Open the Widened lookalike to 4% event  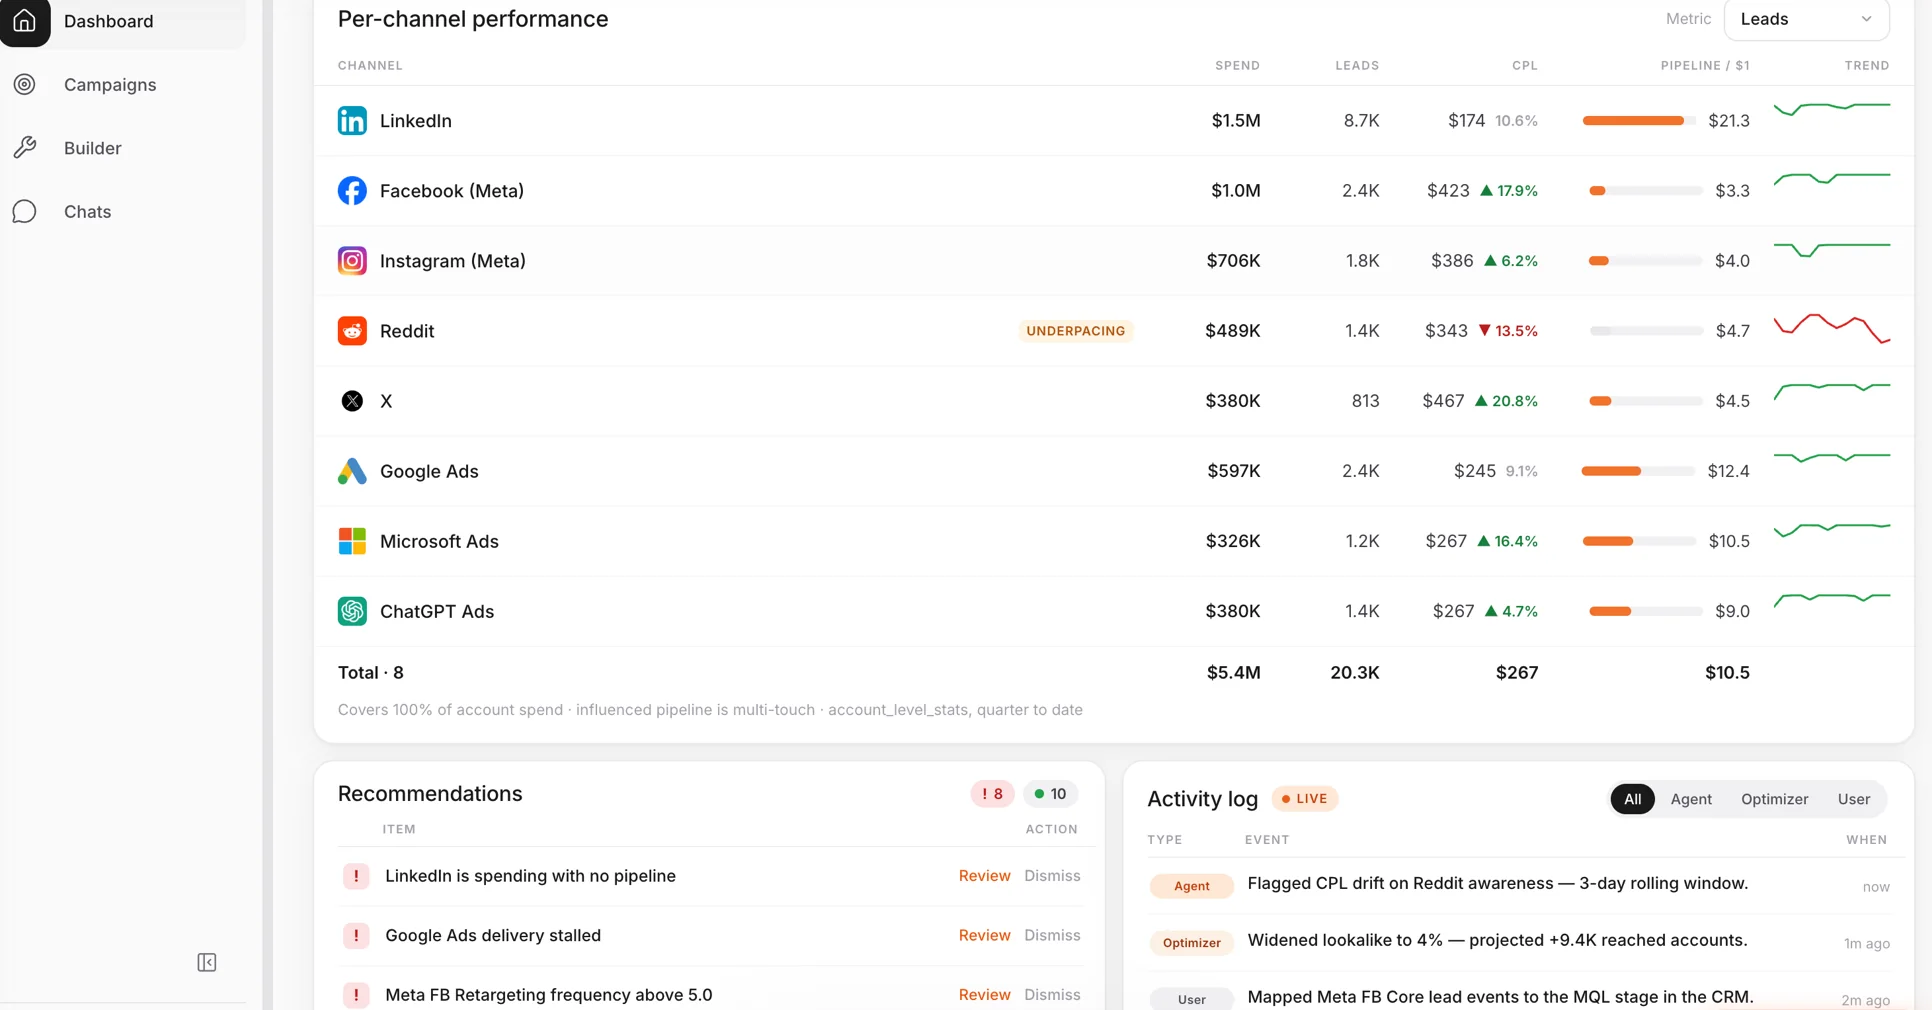pyautogui.click(x=1497, y=941)
